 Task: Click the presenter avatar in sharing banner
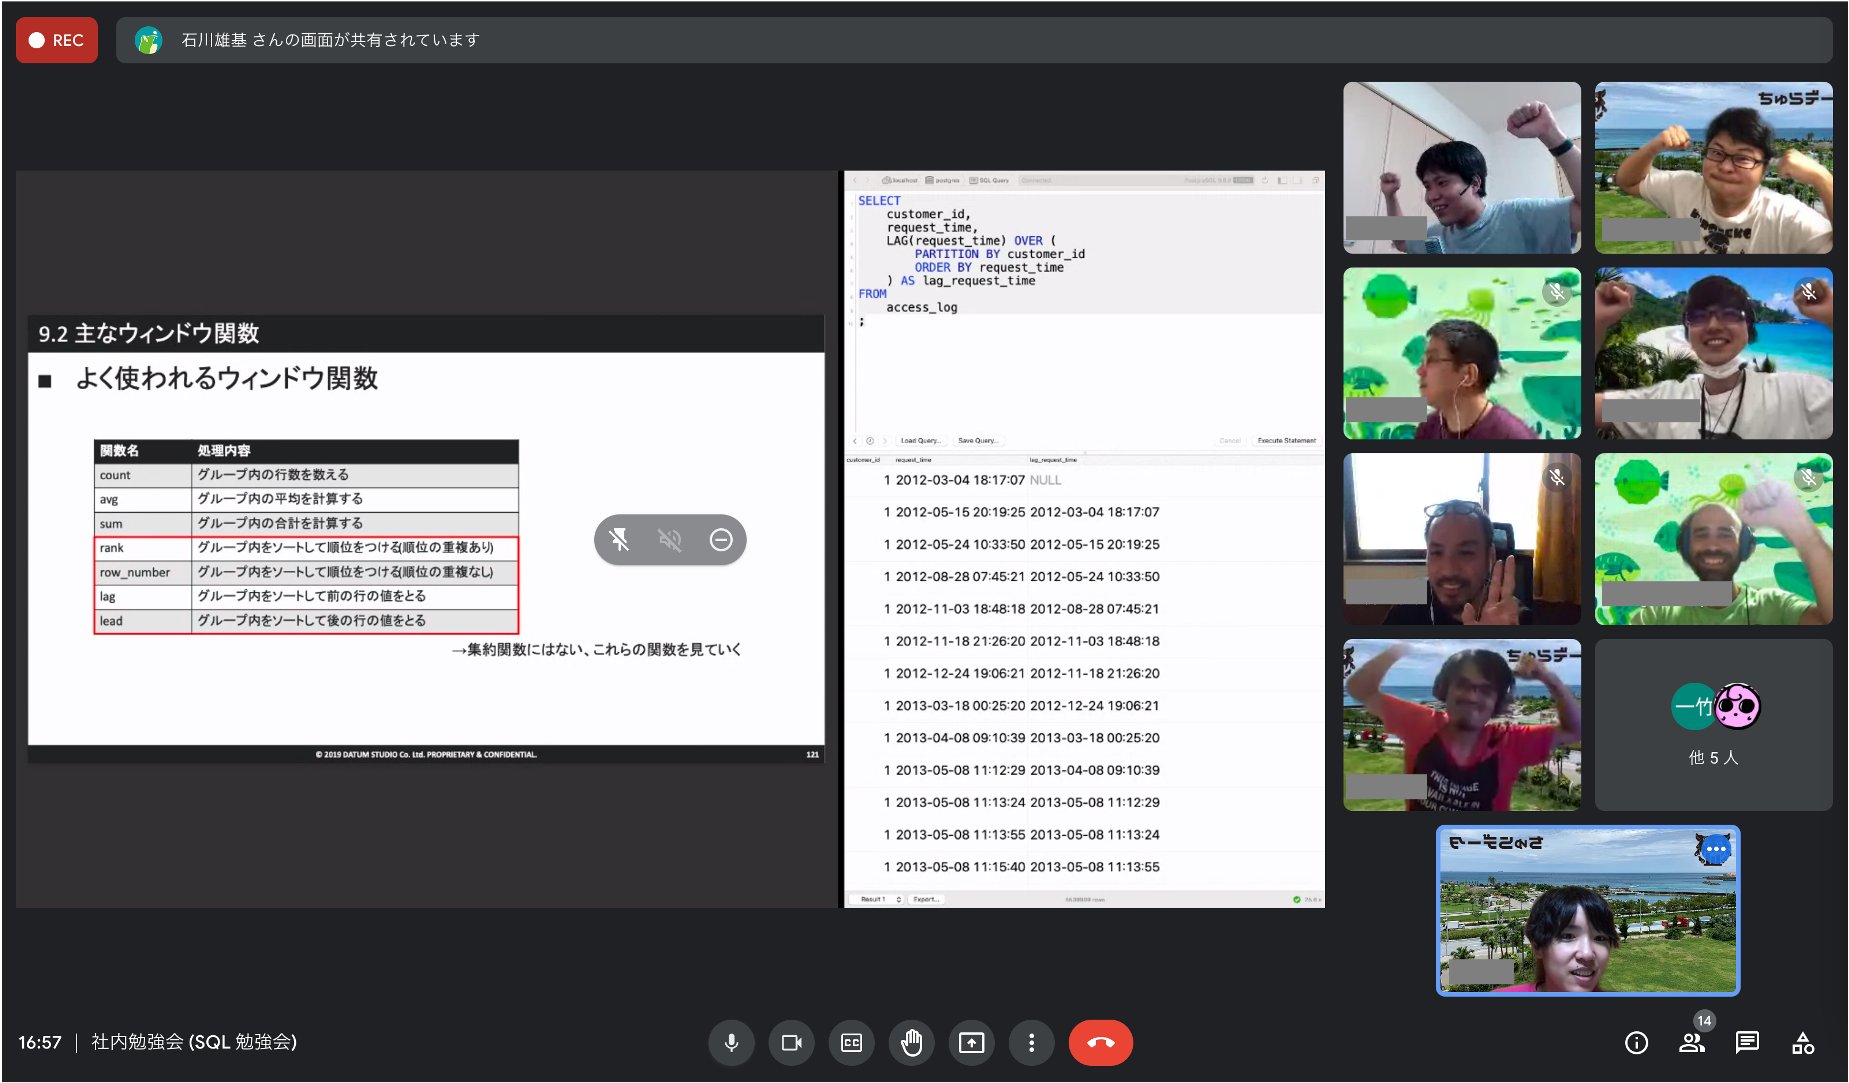(149, 40)
